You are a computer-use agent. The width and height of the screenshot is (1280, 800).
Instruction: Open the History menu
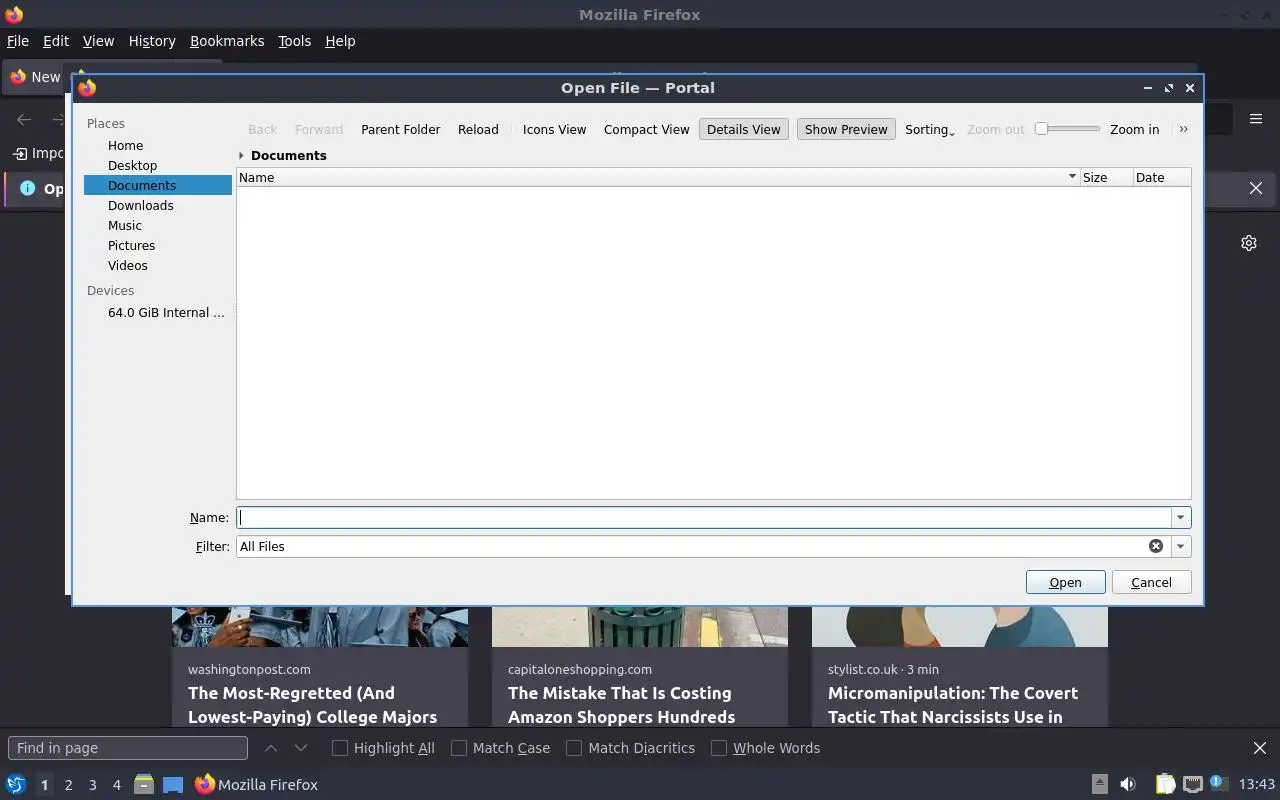152,41
